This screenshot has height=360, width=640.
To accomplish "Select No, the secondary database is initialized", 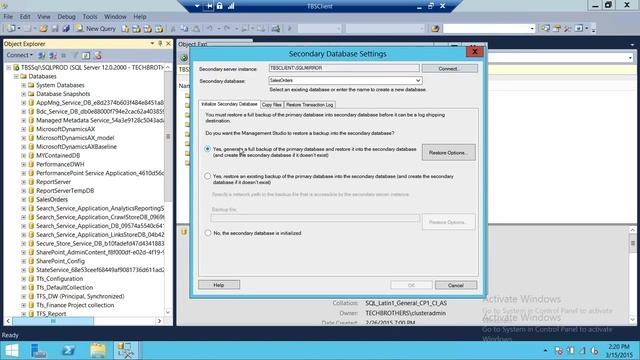I will (x=207, y=233).
